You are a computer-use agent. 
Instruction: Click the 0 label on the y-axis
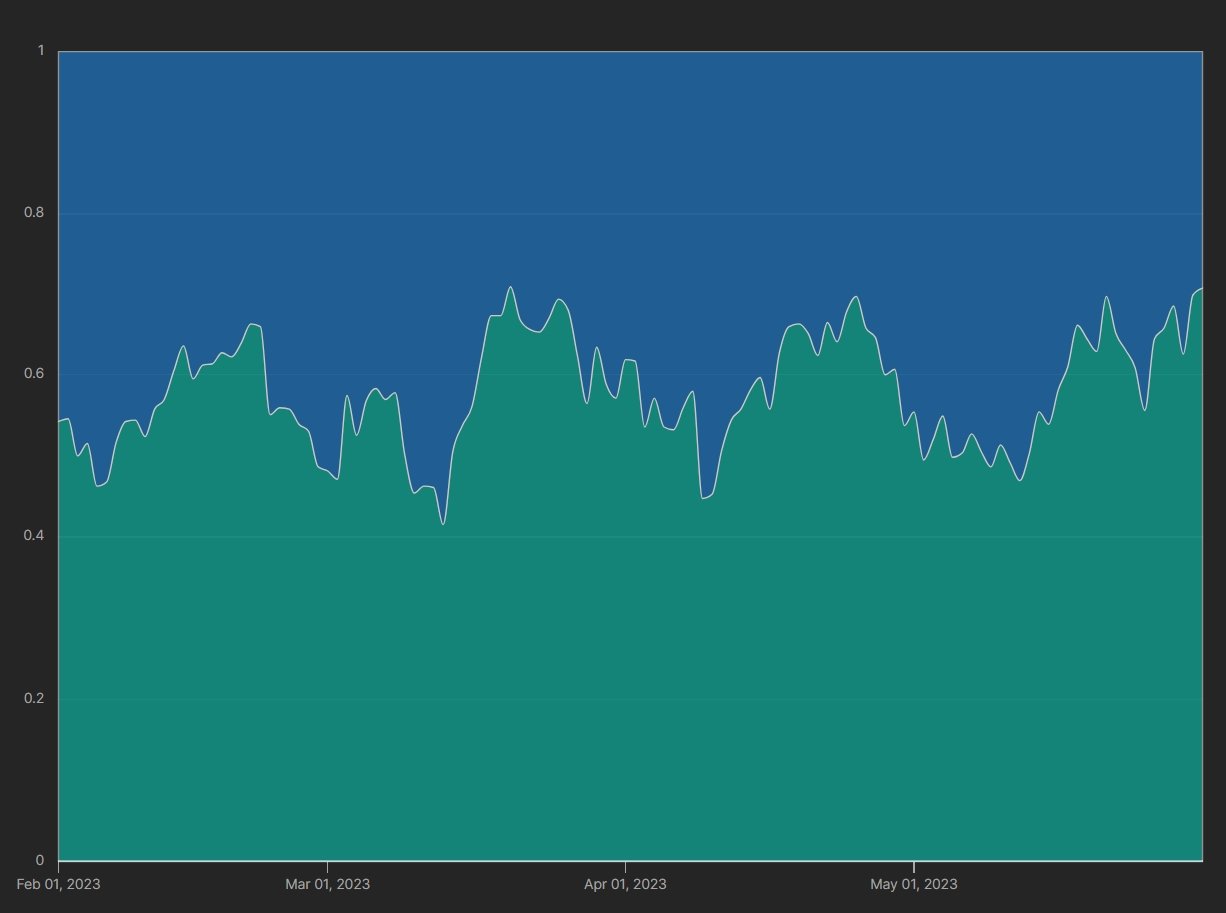point(40,860)
